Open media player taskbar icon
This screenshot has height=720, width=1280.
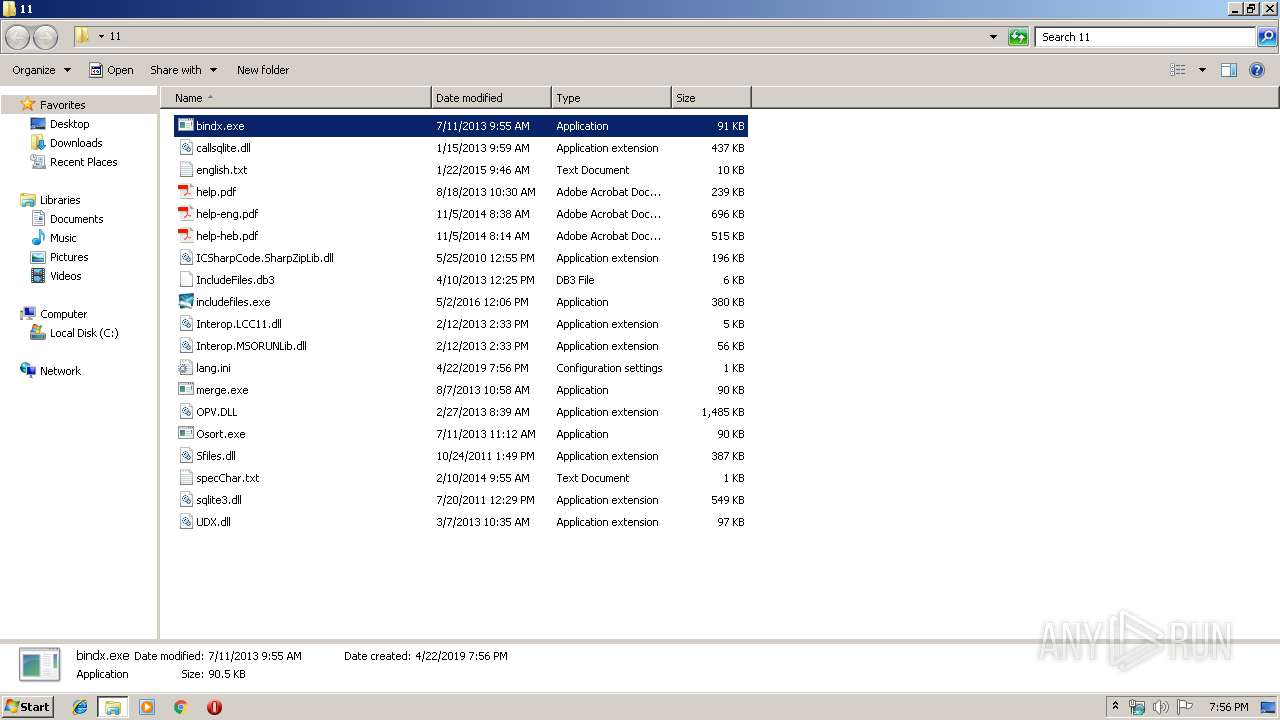click(x=147, y=707)
